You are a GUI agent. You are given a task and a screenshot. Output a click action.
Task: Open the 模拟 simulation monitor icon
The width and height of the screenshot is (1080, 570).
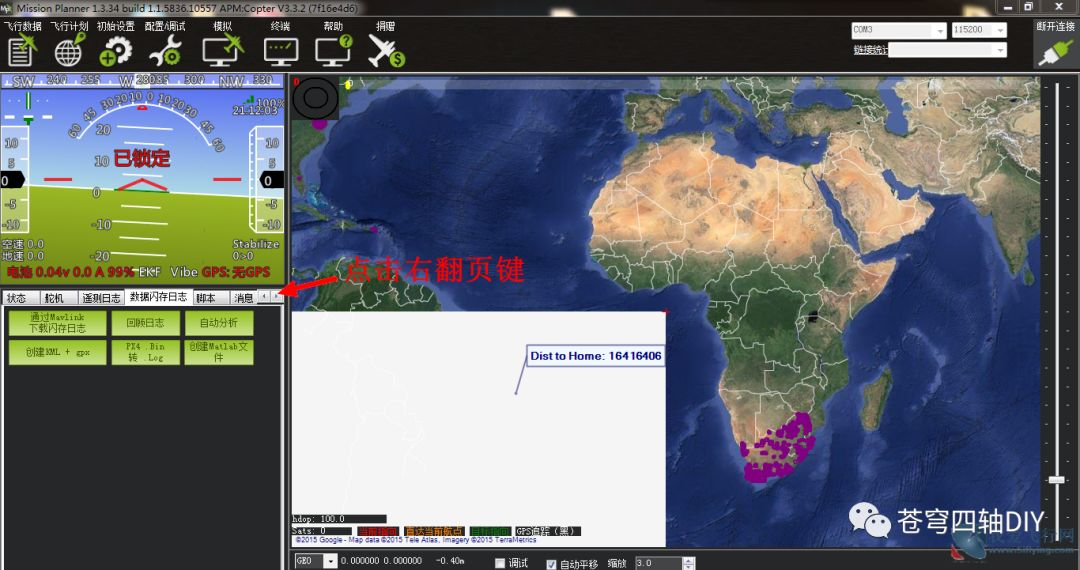click(222, 50)
